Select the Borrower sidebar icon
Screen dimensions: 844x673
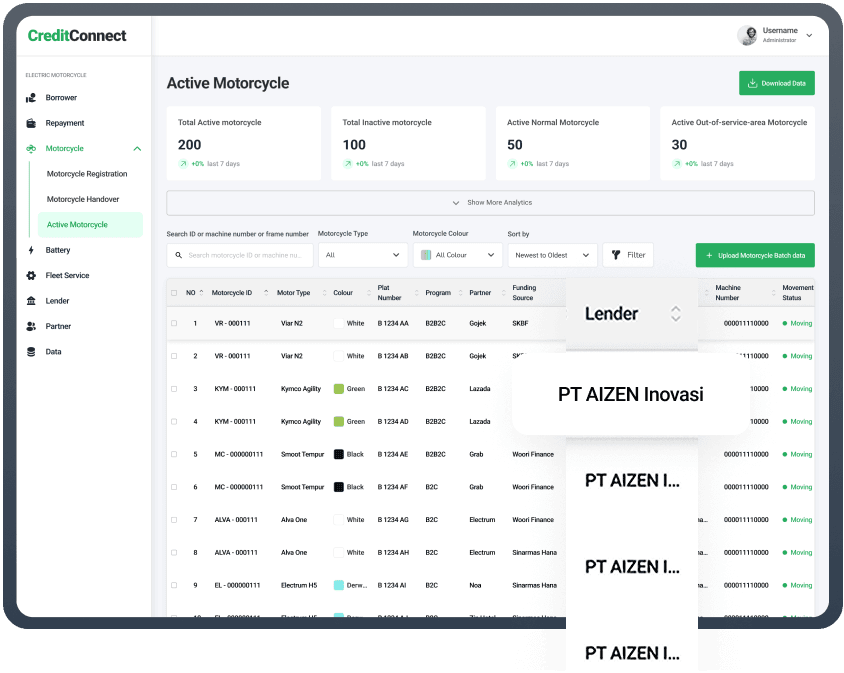pyautogui.click(x=32, y=97)
